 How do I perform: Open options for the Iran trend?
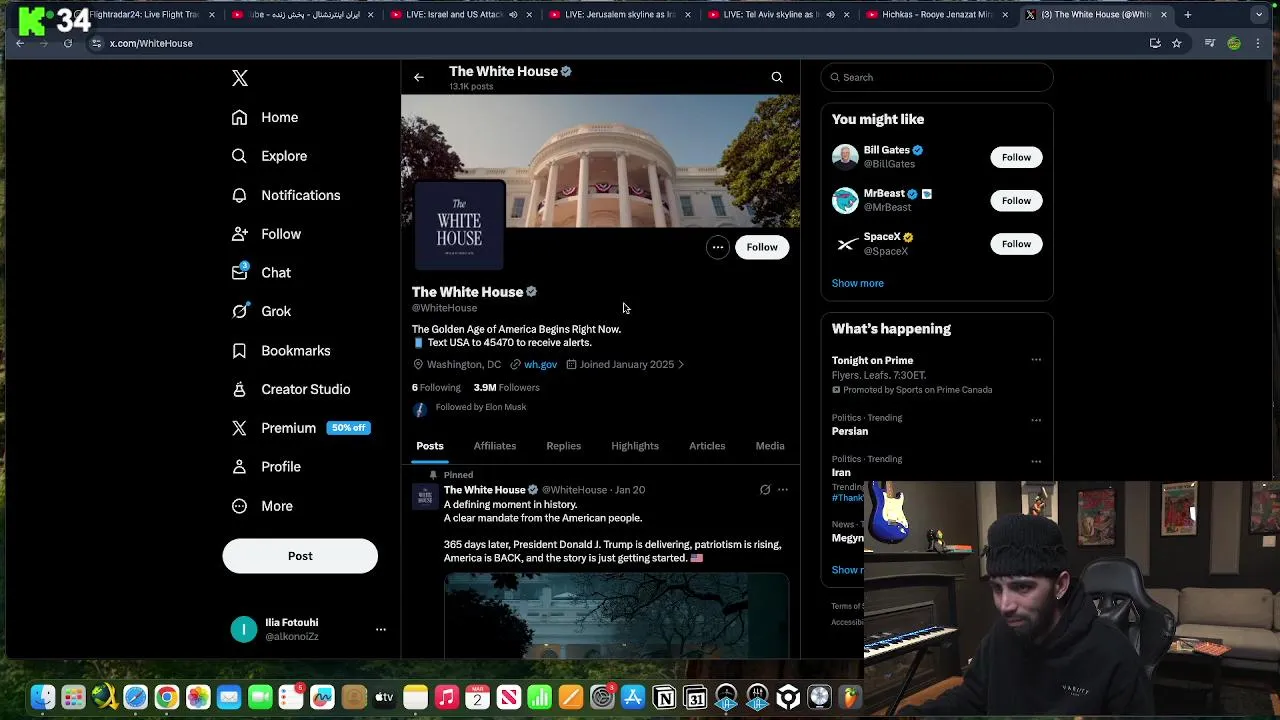(1036, 461)
